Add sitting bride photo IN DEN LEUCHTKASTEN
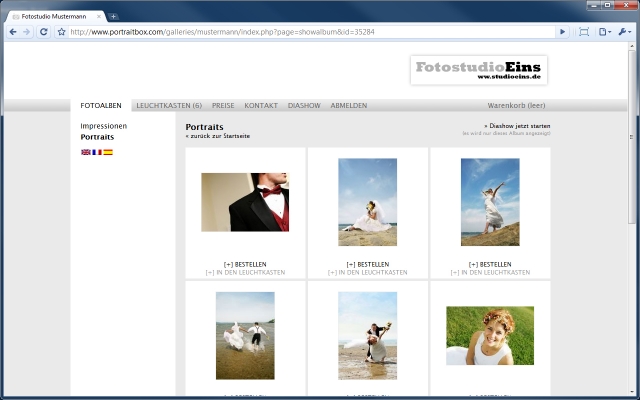640x400 pixels. pyautogui.click(x=367, y=272)
